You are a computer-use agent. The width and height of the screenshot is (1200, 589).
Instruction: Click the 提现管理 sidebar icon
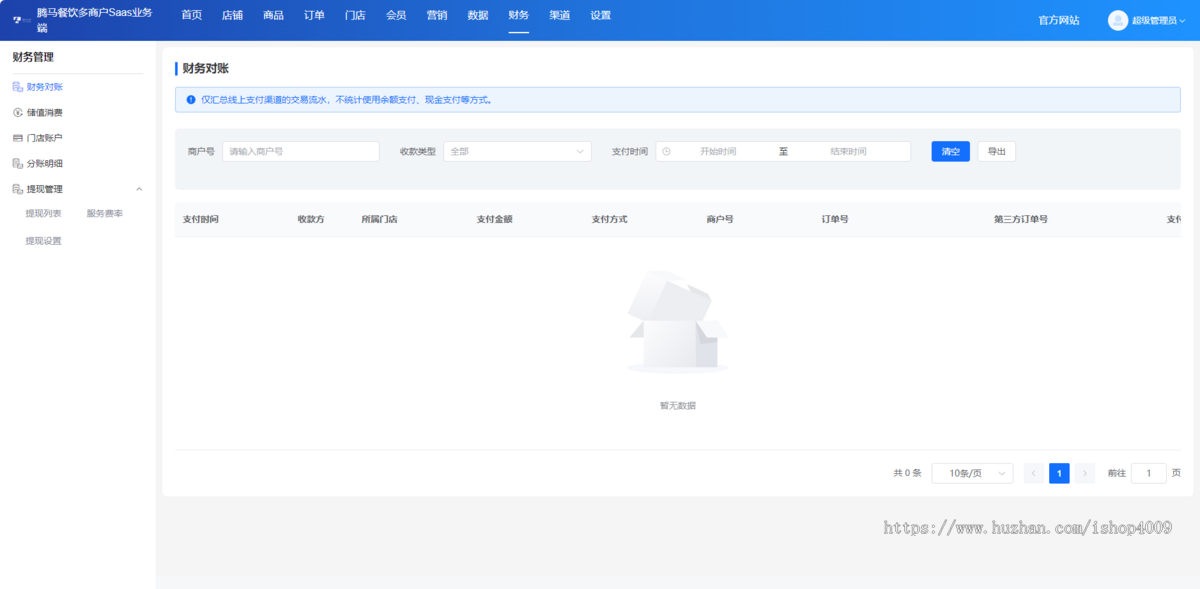(17, 189)
